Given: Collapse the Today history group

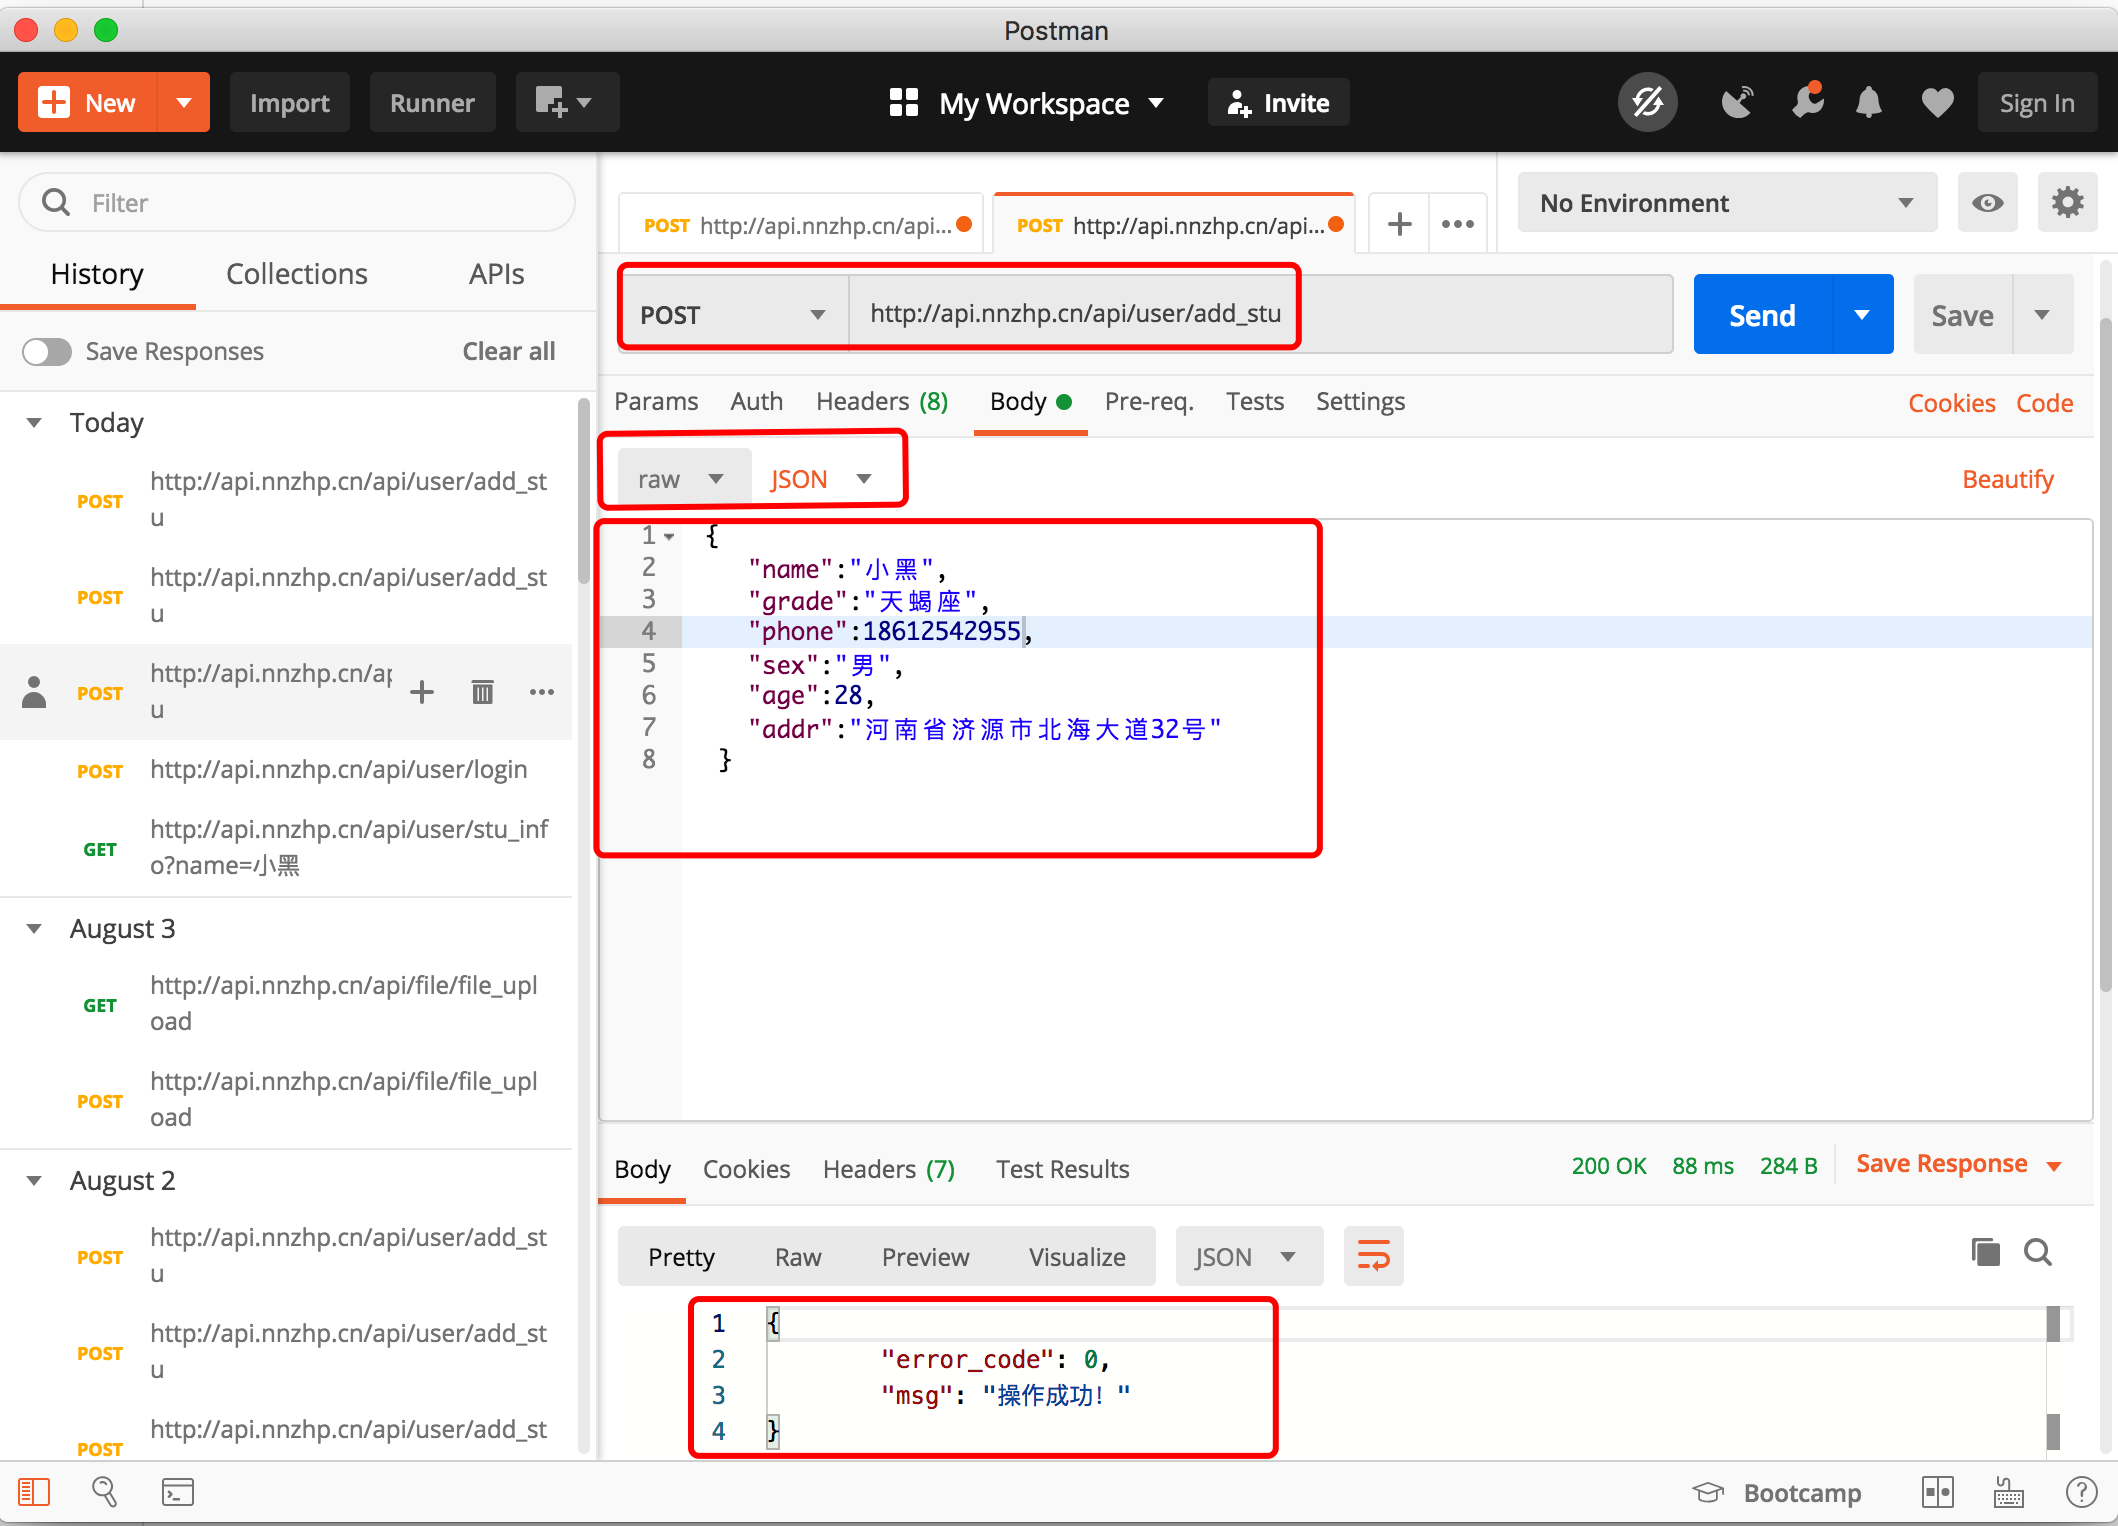Looking at the screenshot, I should tap(34, 422).
